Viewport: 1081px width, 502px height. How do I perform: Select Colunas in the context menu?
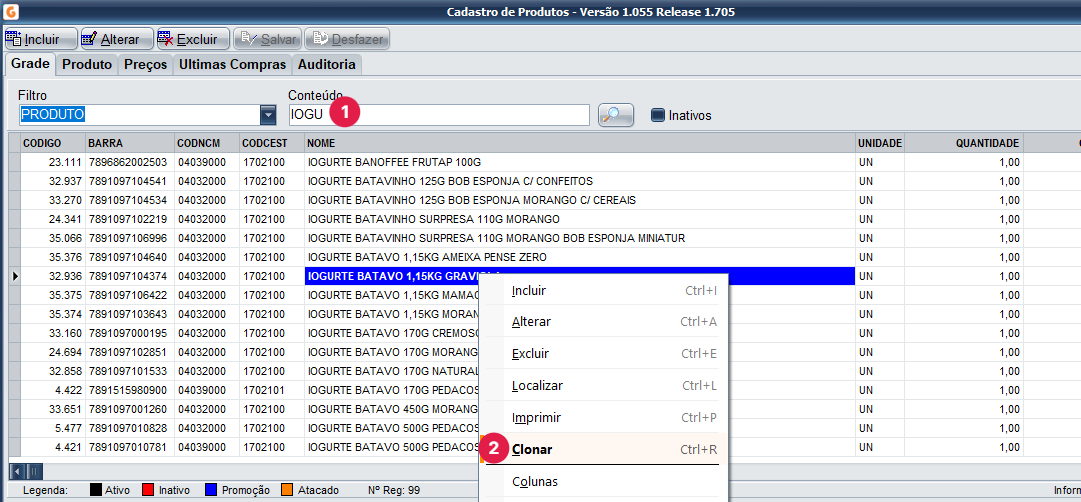(x=603, y=481)
